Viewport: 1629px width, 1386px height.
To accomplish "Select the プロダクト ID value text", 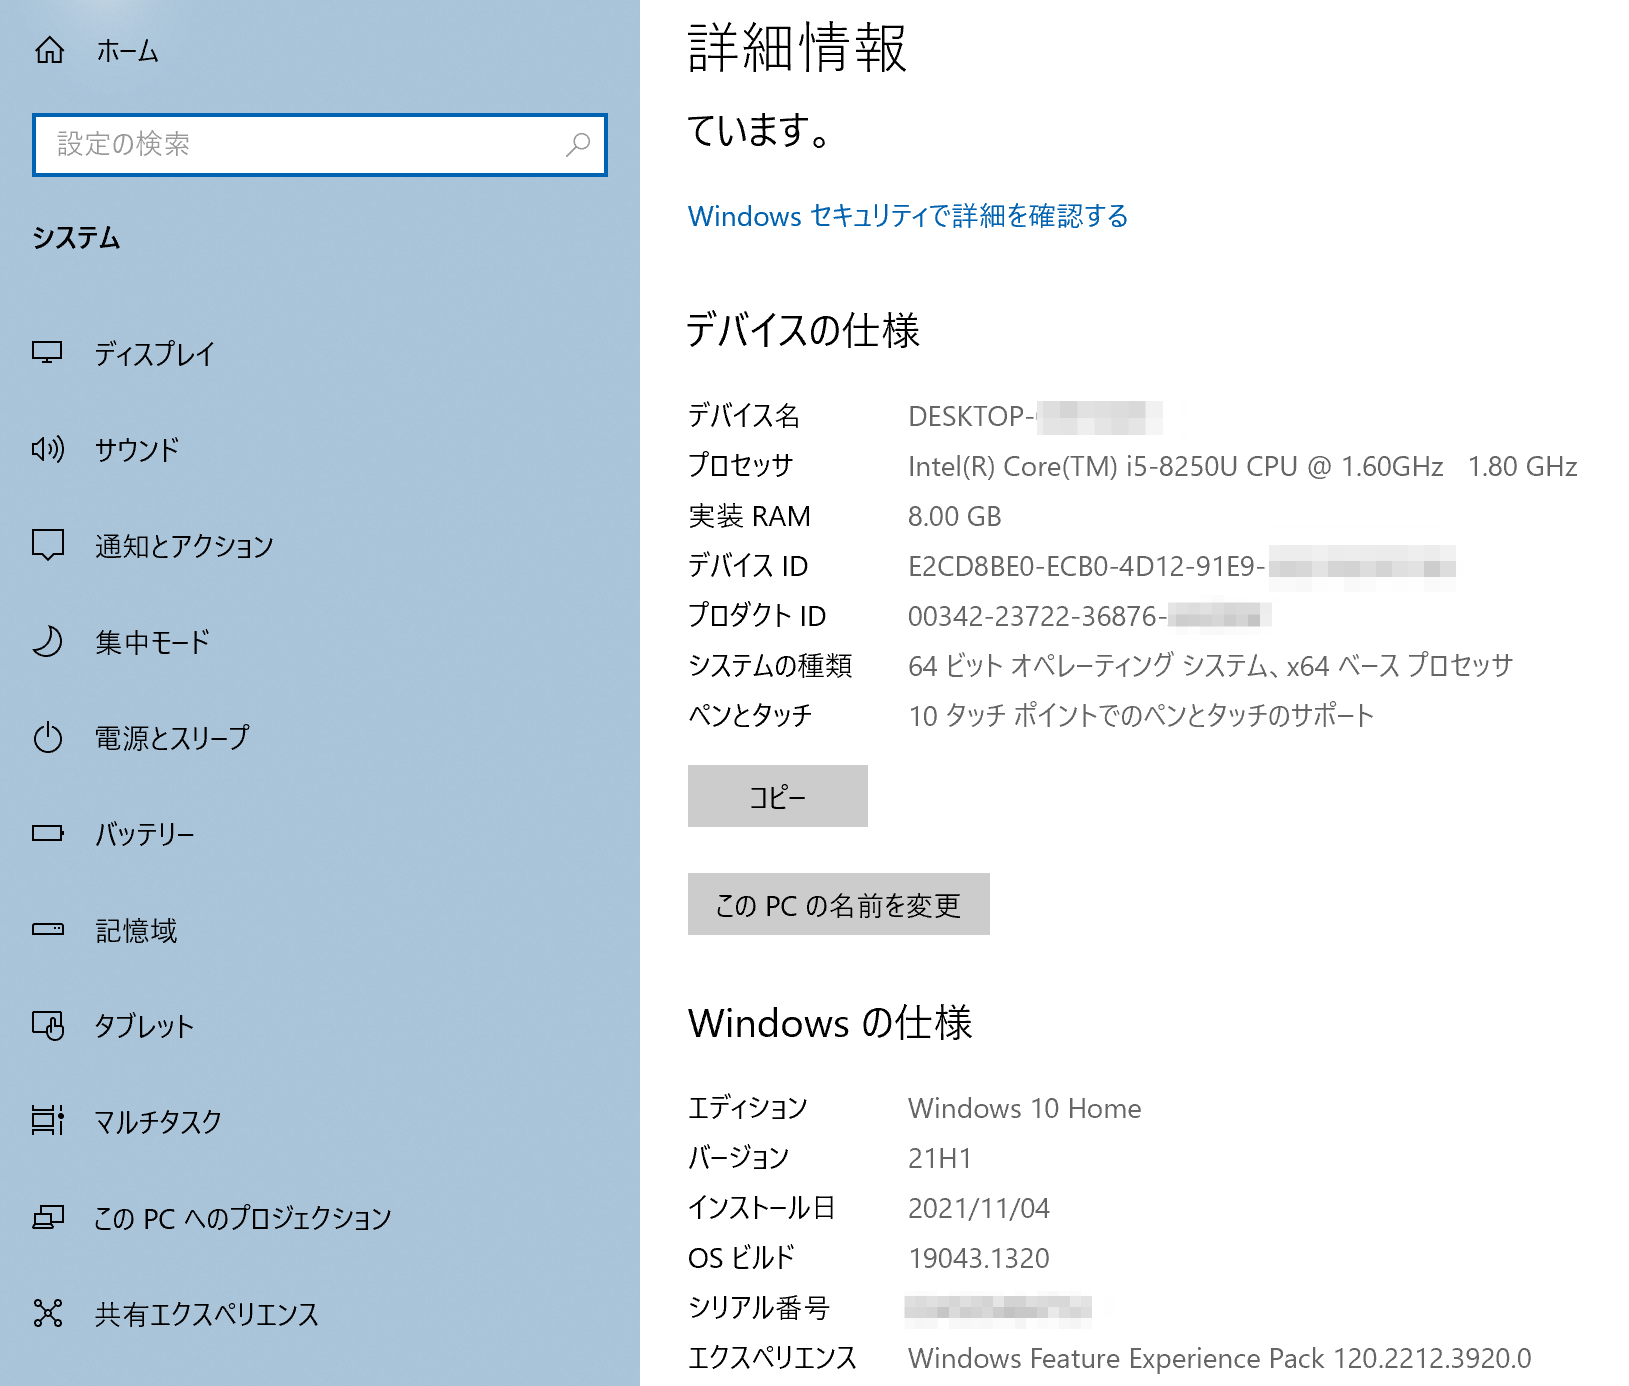I will click(x=1089, y=616).
